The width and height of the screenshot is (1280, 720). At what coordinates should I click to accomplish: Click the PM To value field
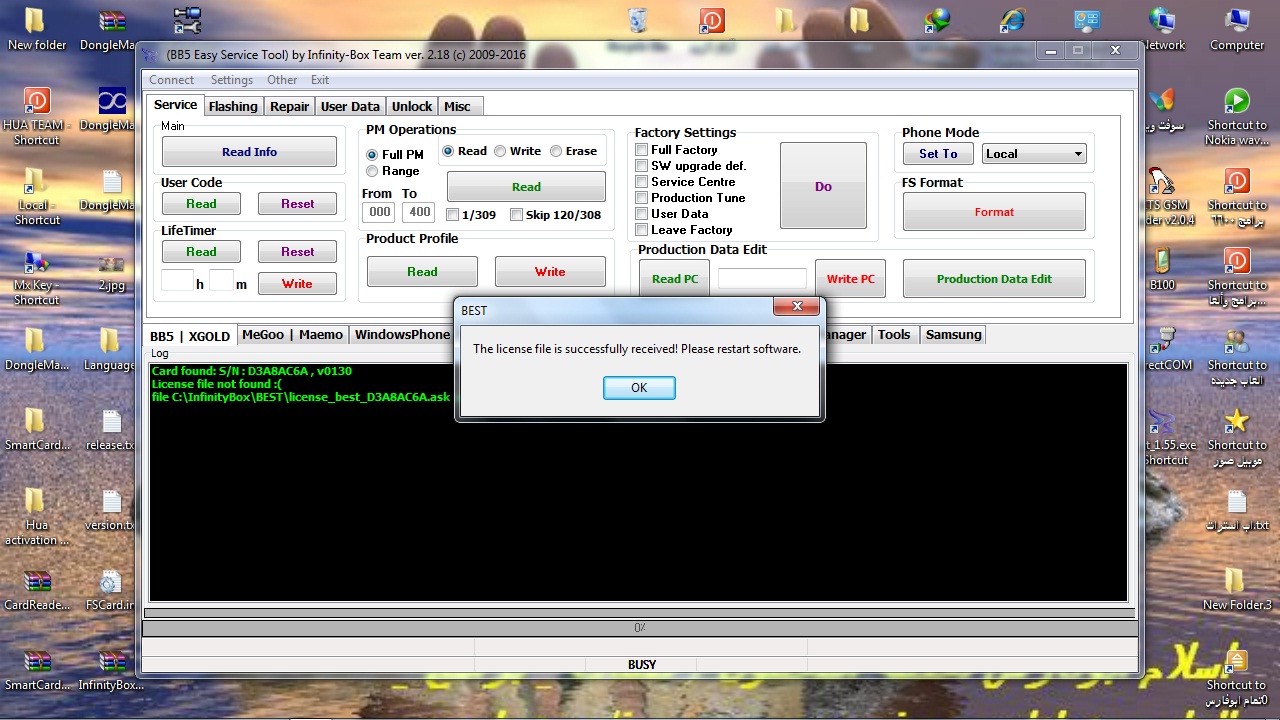point(418,212)
